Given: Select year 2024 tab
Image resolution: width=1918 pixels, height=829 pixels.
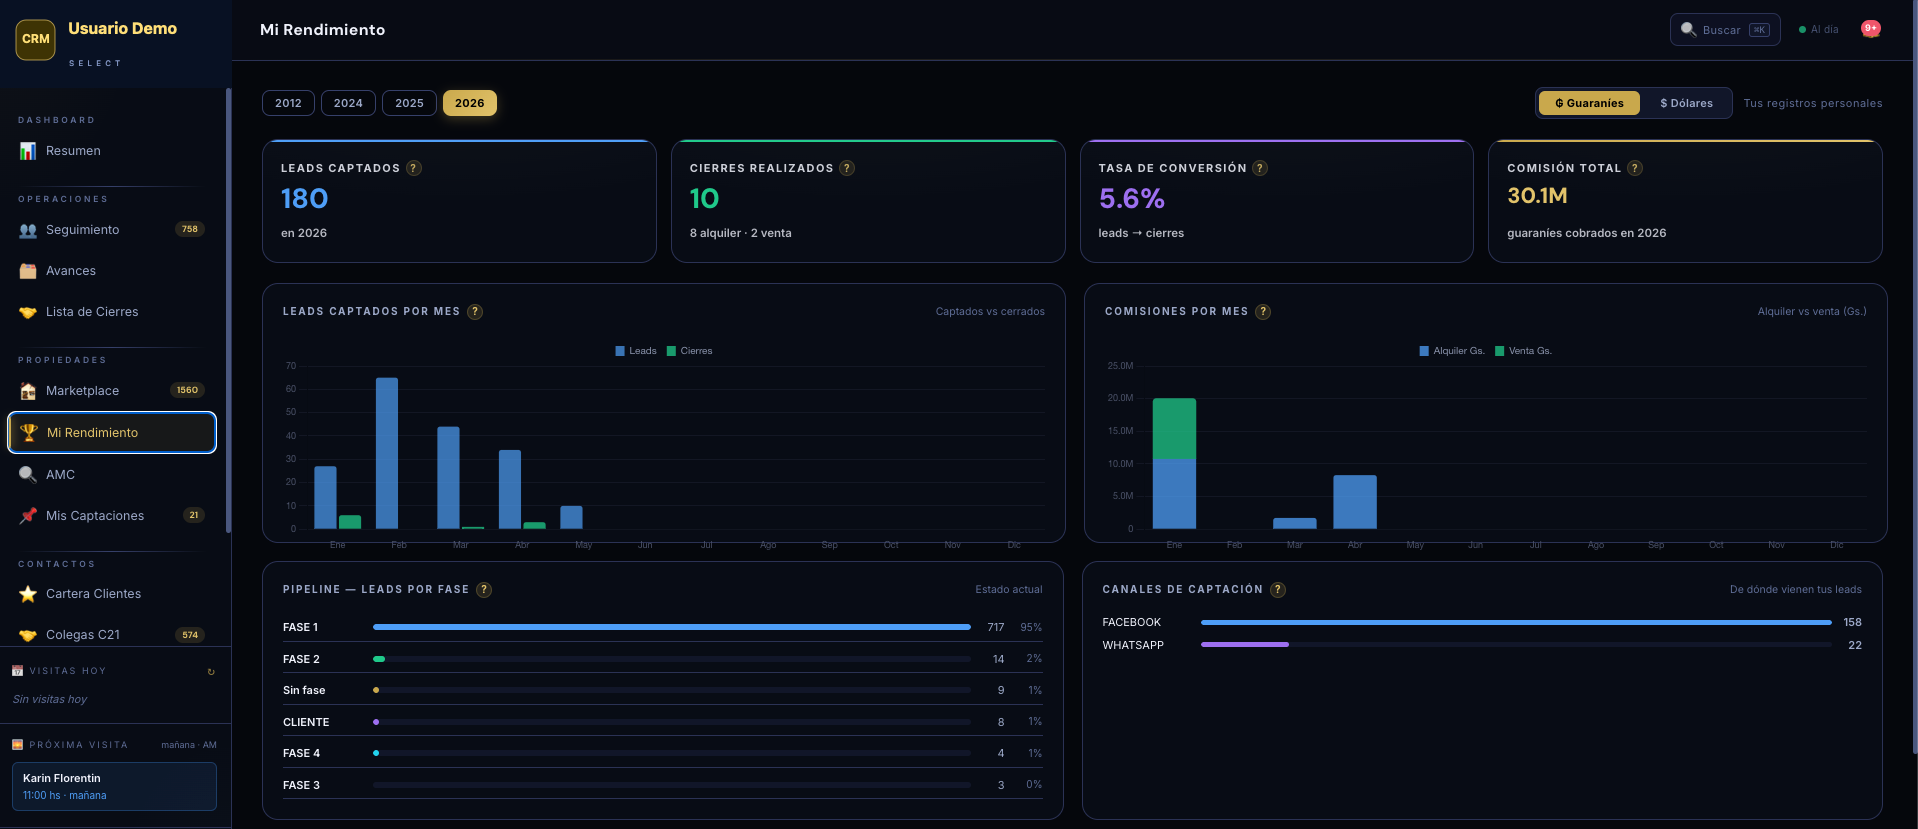Looking at the screenshot, I should coord(348,103).
